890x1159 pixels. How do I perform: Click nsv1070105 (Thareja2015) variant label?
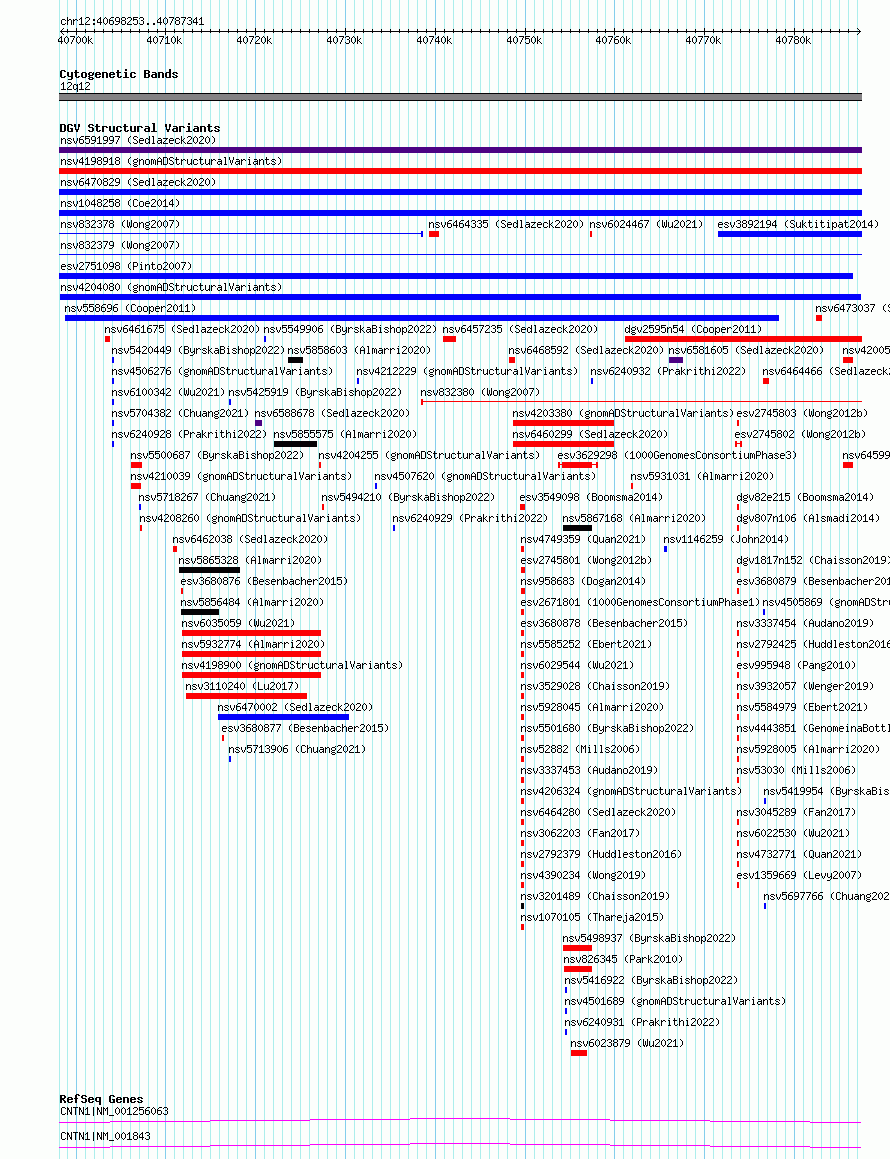(592, 917)
